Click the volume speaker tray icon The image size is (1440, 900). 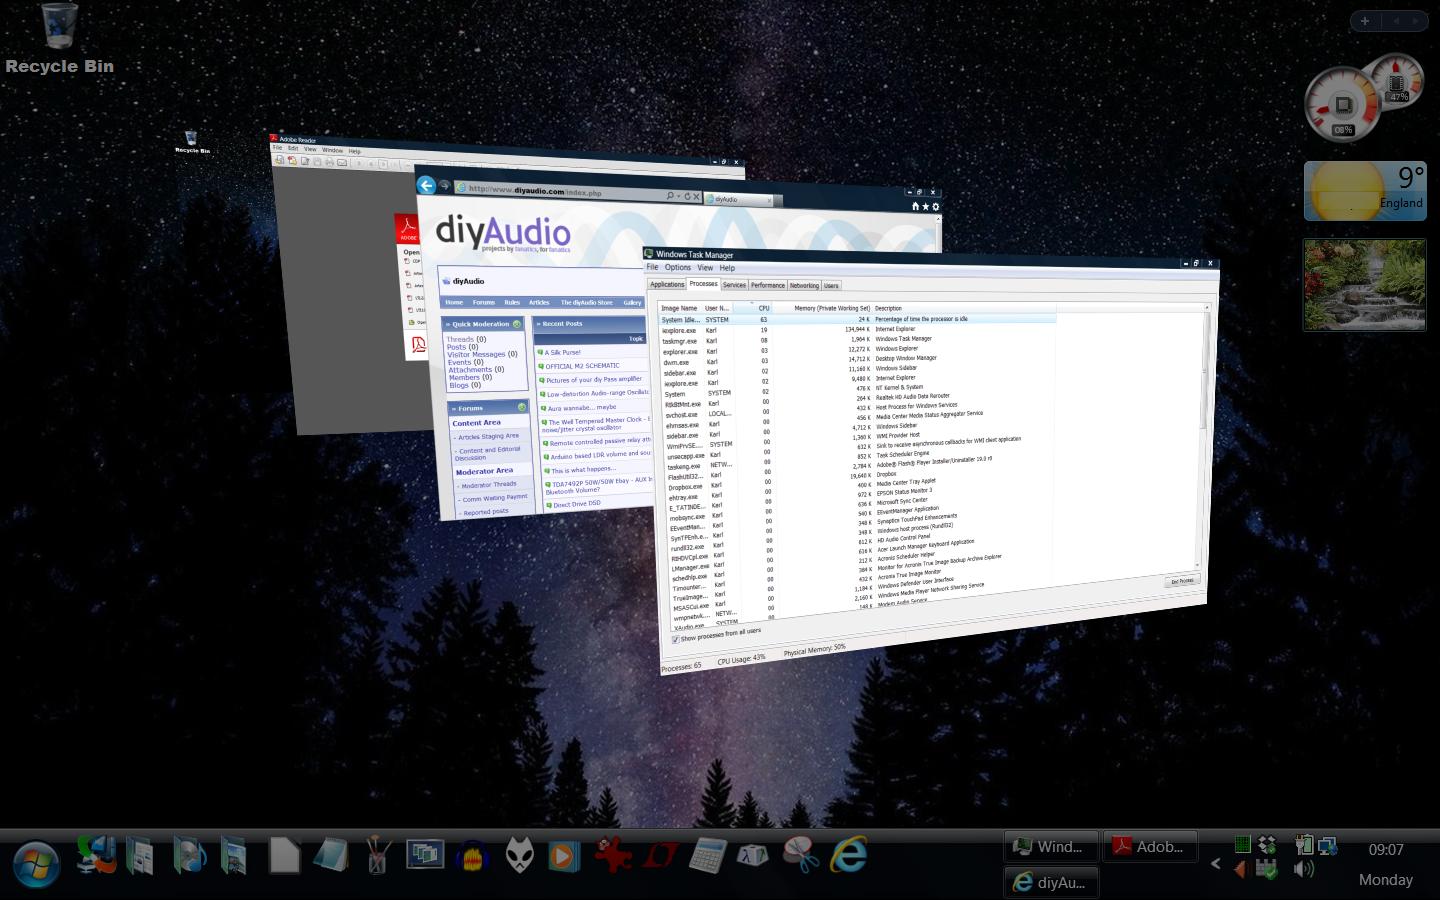pos(1304,869)
